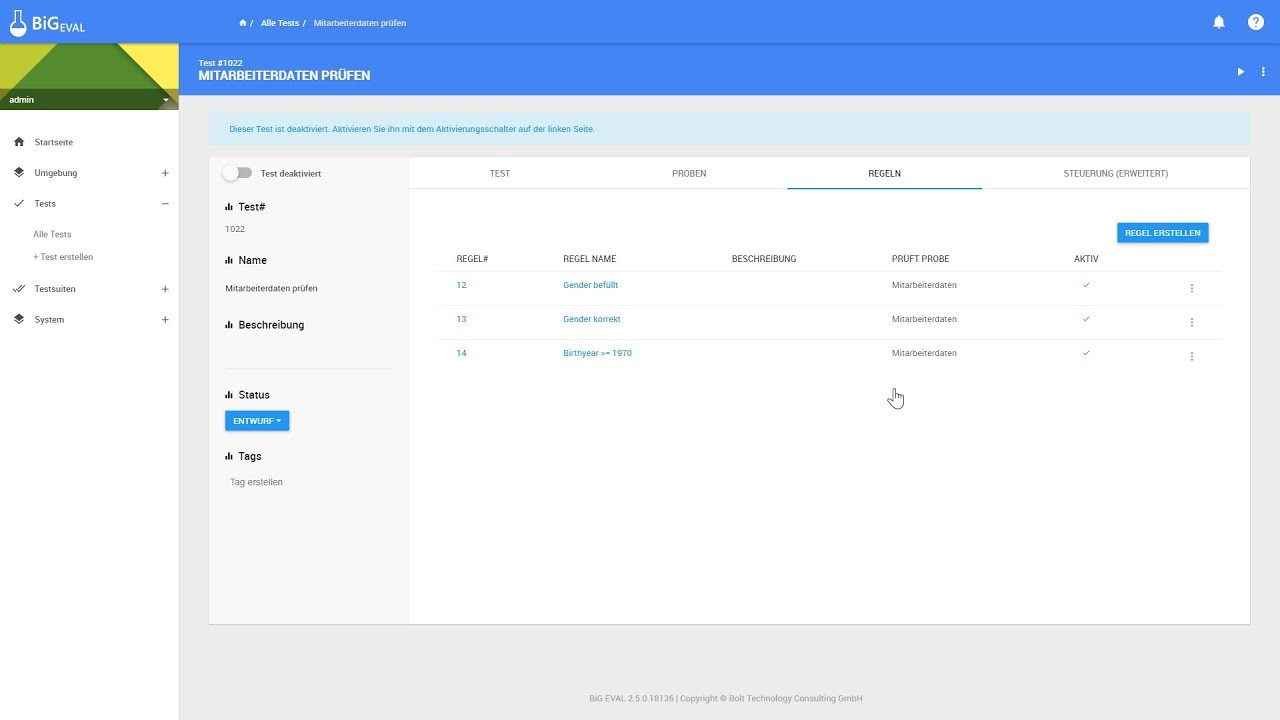Select the REGELN tab
Viewport: 1280px width, 720px height.
click(x=884, y=173)
